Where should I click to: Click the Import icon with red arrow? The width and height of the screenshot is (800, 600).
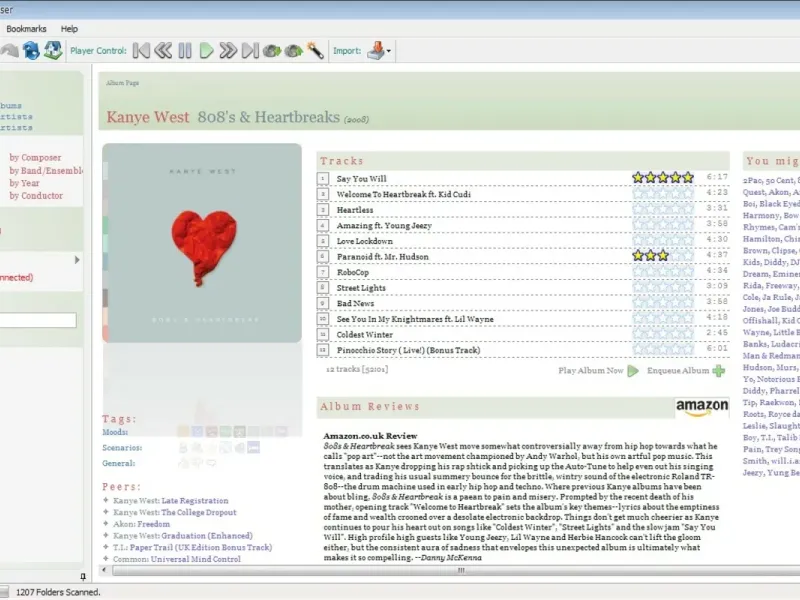tap(377, 51)
